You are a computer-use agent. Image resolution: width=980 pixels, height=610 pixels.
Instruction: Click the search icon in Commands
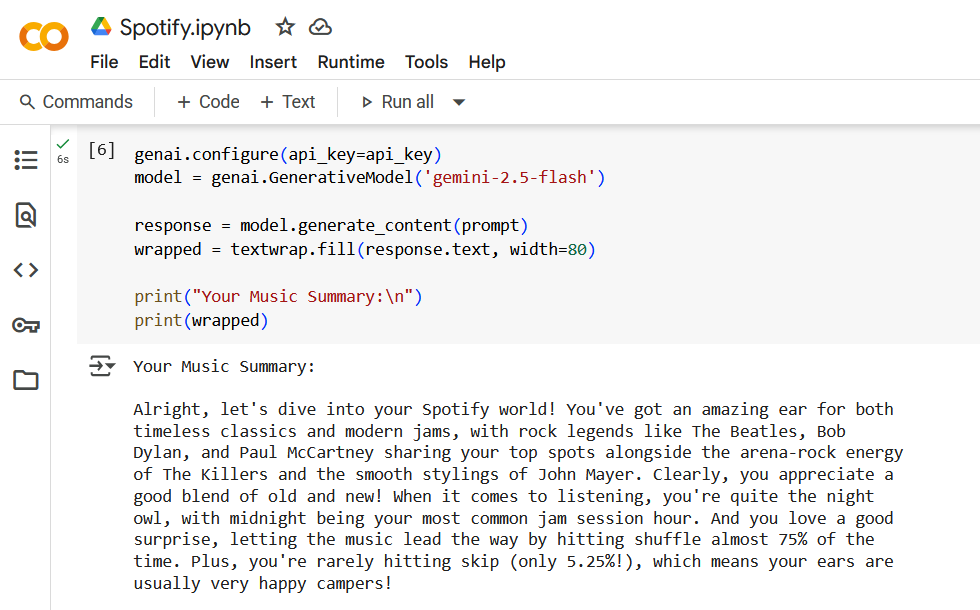point(27,102)
